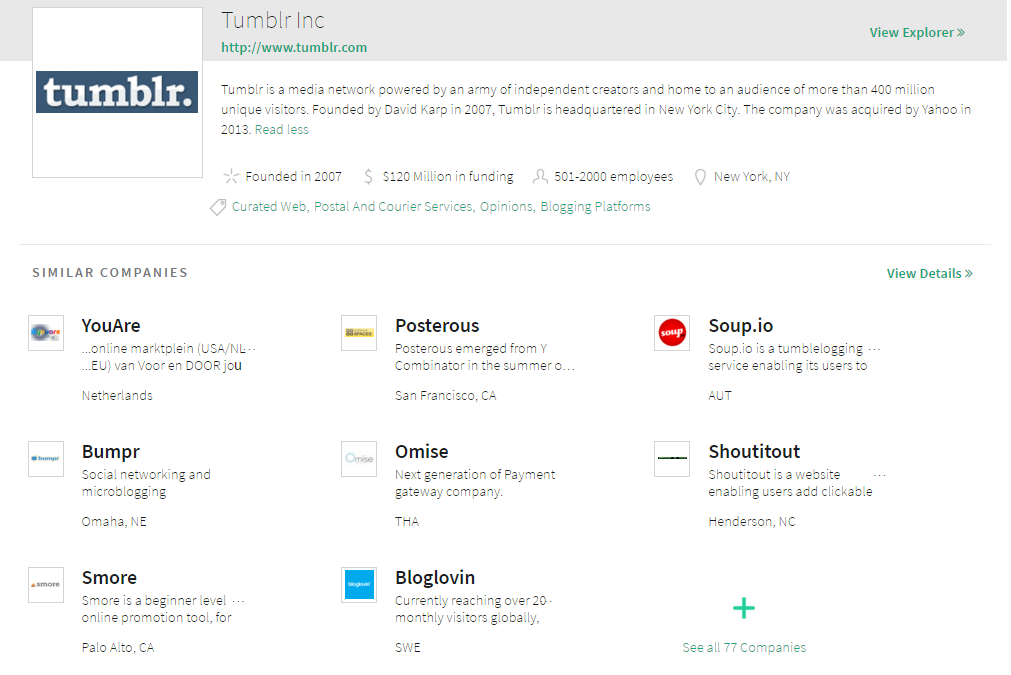Click the AUT location under Soup.io
Screen dimensions: 1011x675
click(x=720, y=395)
